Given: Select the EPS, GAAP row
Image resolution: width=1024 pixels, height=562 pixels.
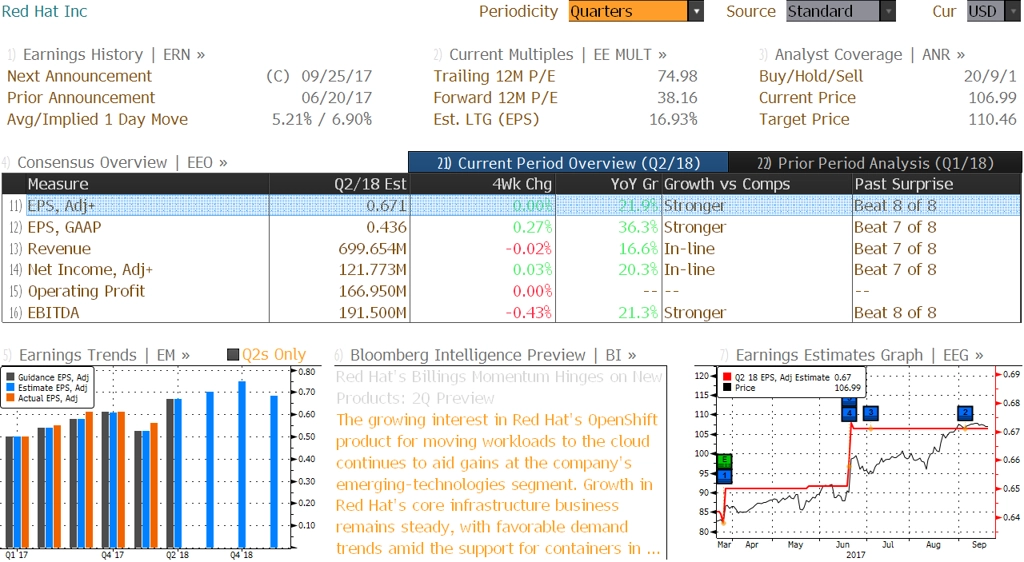Looking at the screenshot, I should click(x=511, y=227).
